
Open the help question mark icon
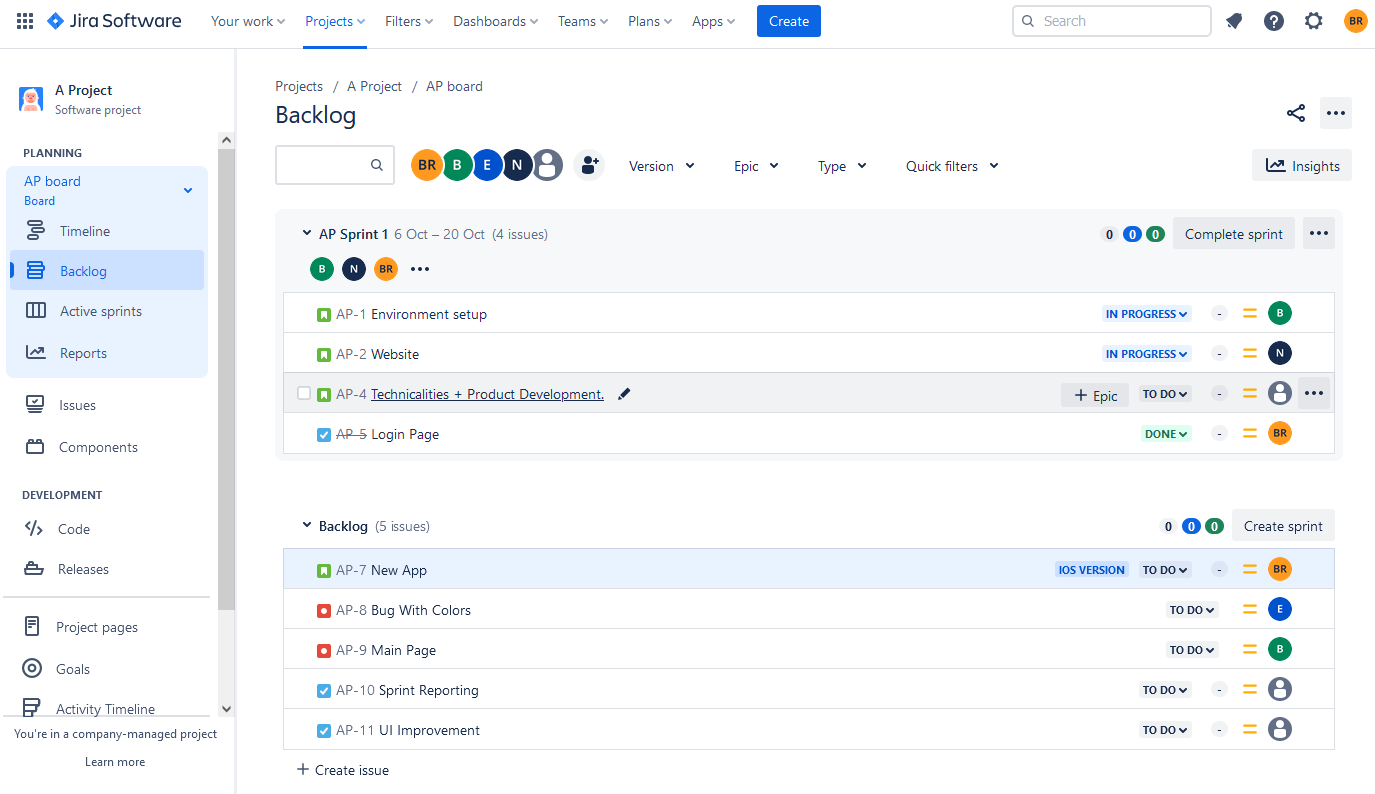coord(1274,20)
